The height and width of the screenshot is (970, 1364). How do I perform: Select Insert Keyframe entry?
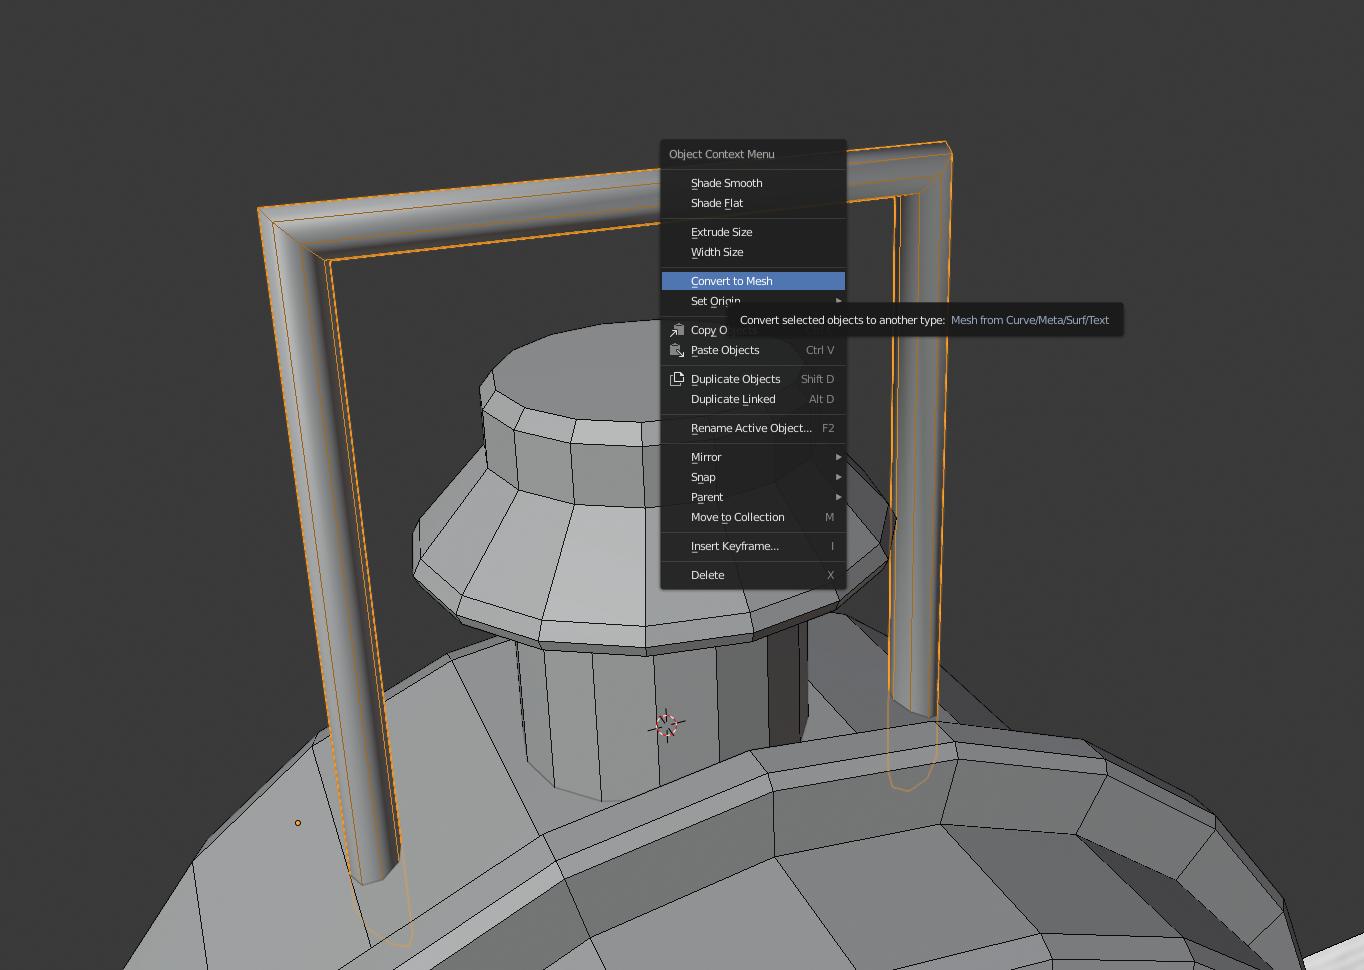[x=753, y=546]
